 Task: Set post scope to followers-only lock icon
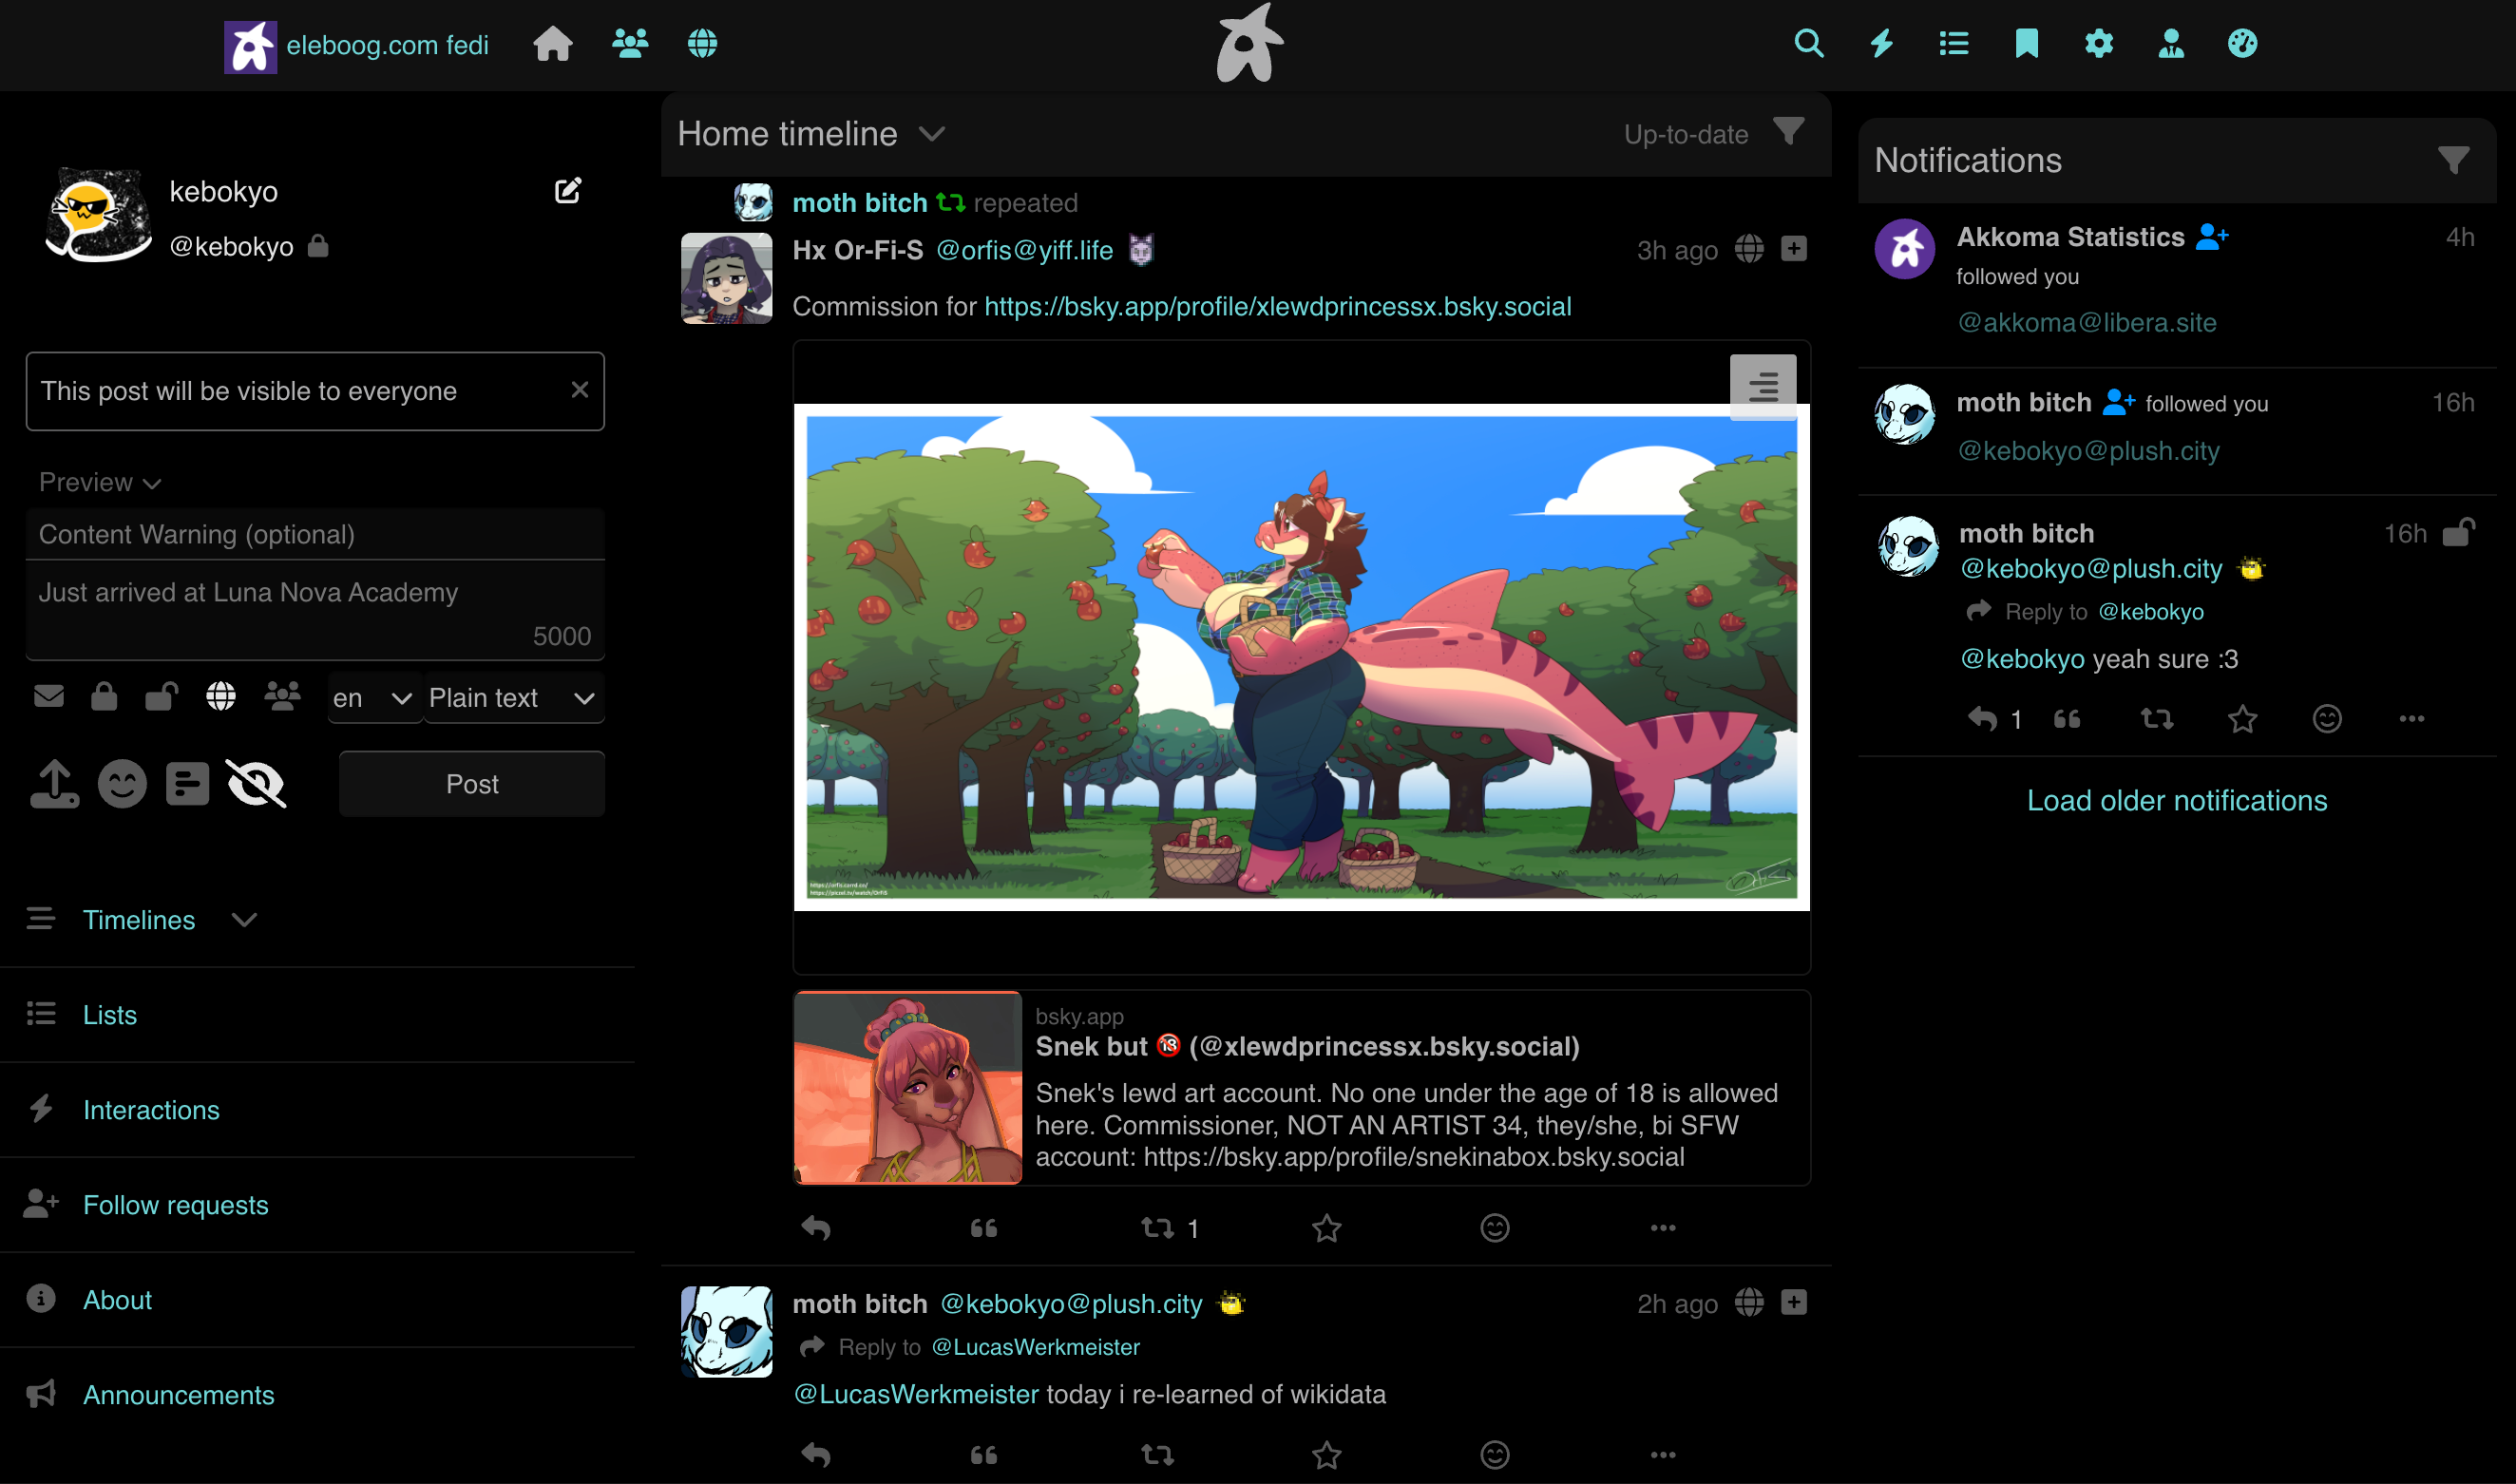click(104, 696)
